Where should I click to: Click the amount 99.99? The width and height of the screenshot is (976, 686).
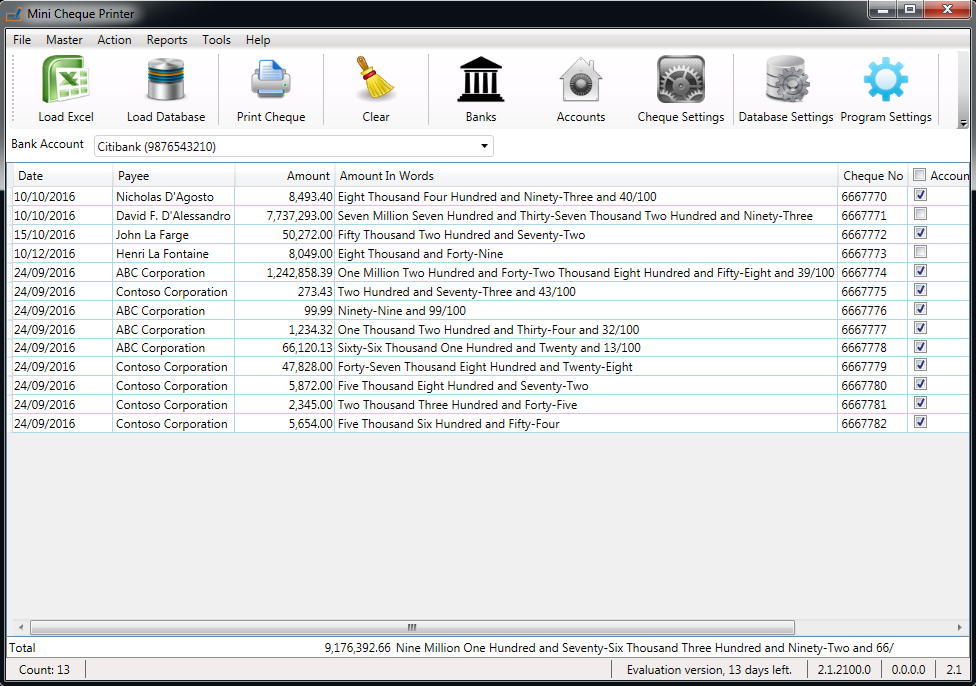pyautogui.click(x=318, y=311)
